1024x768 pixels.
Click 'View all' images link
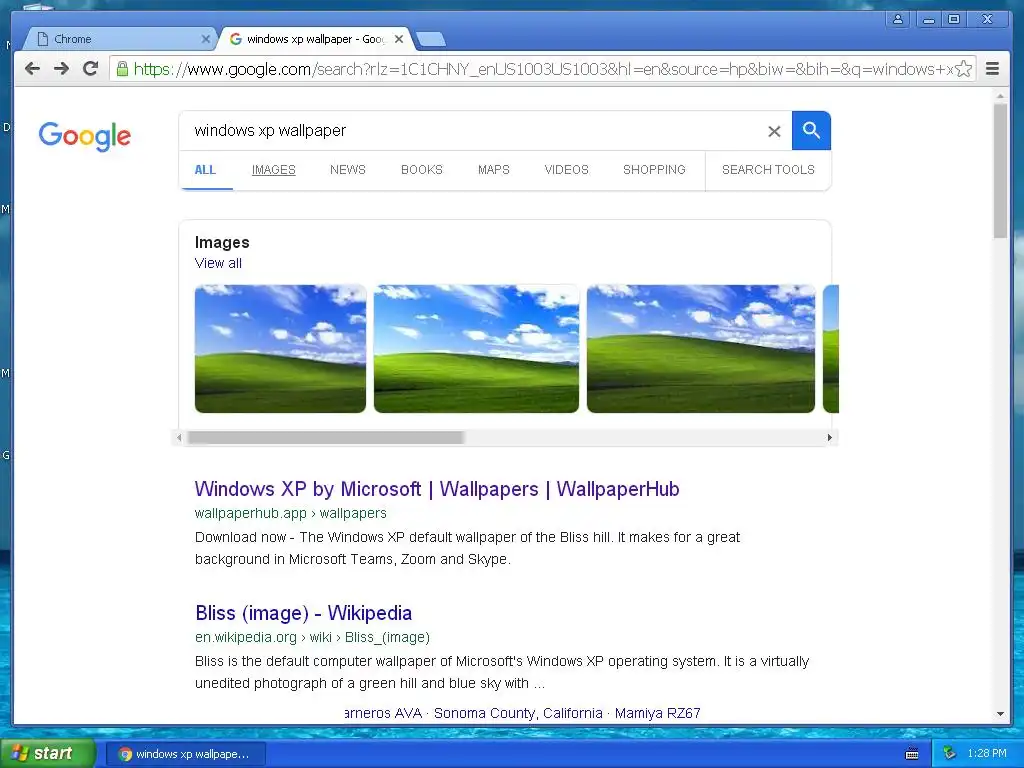(218, 263)
